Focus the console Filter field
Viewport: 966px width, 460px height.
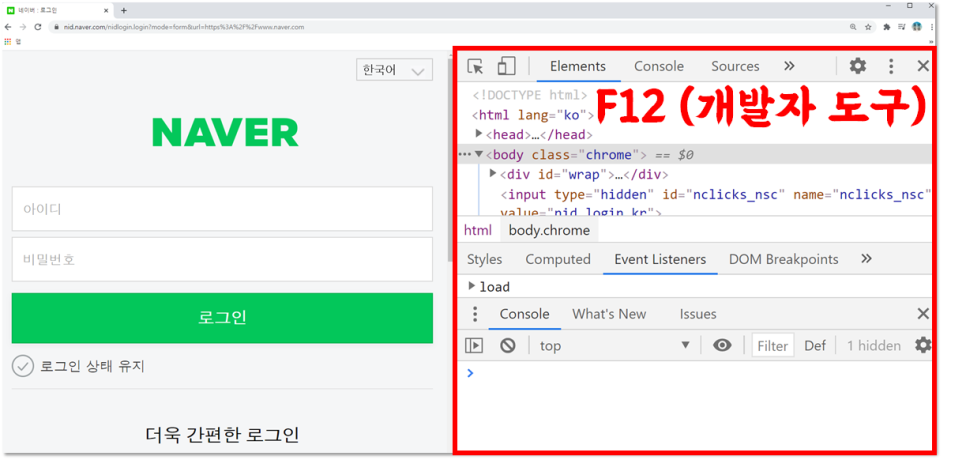coord(773,345)
